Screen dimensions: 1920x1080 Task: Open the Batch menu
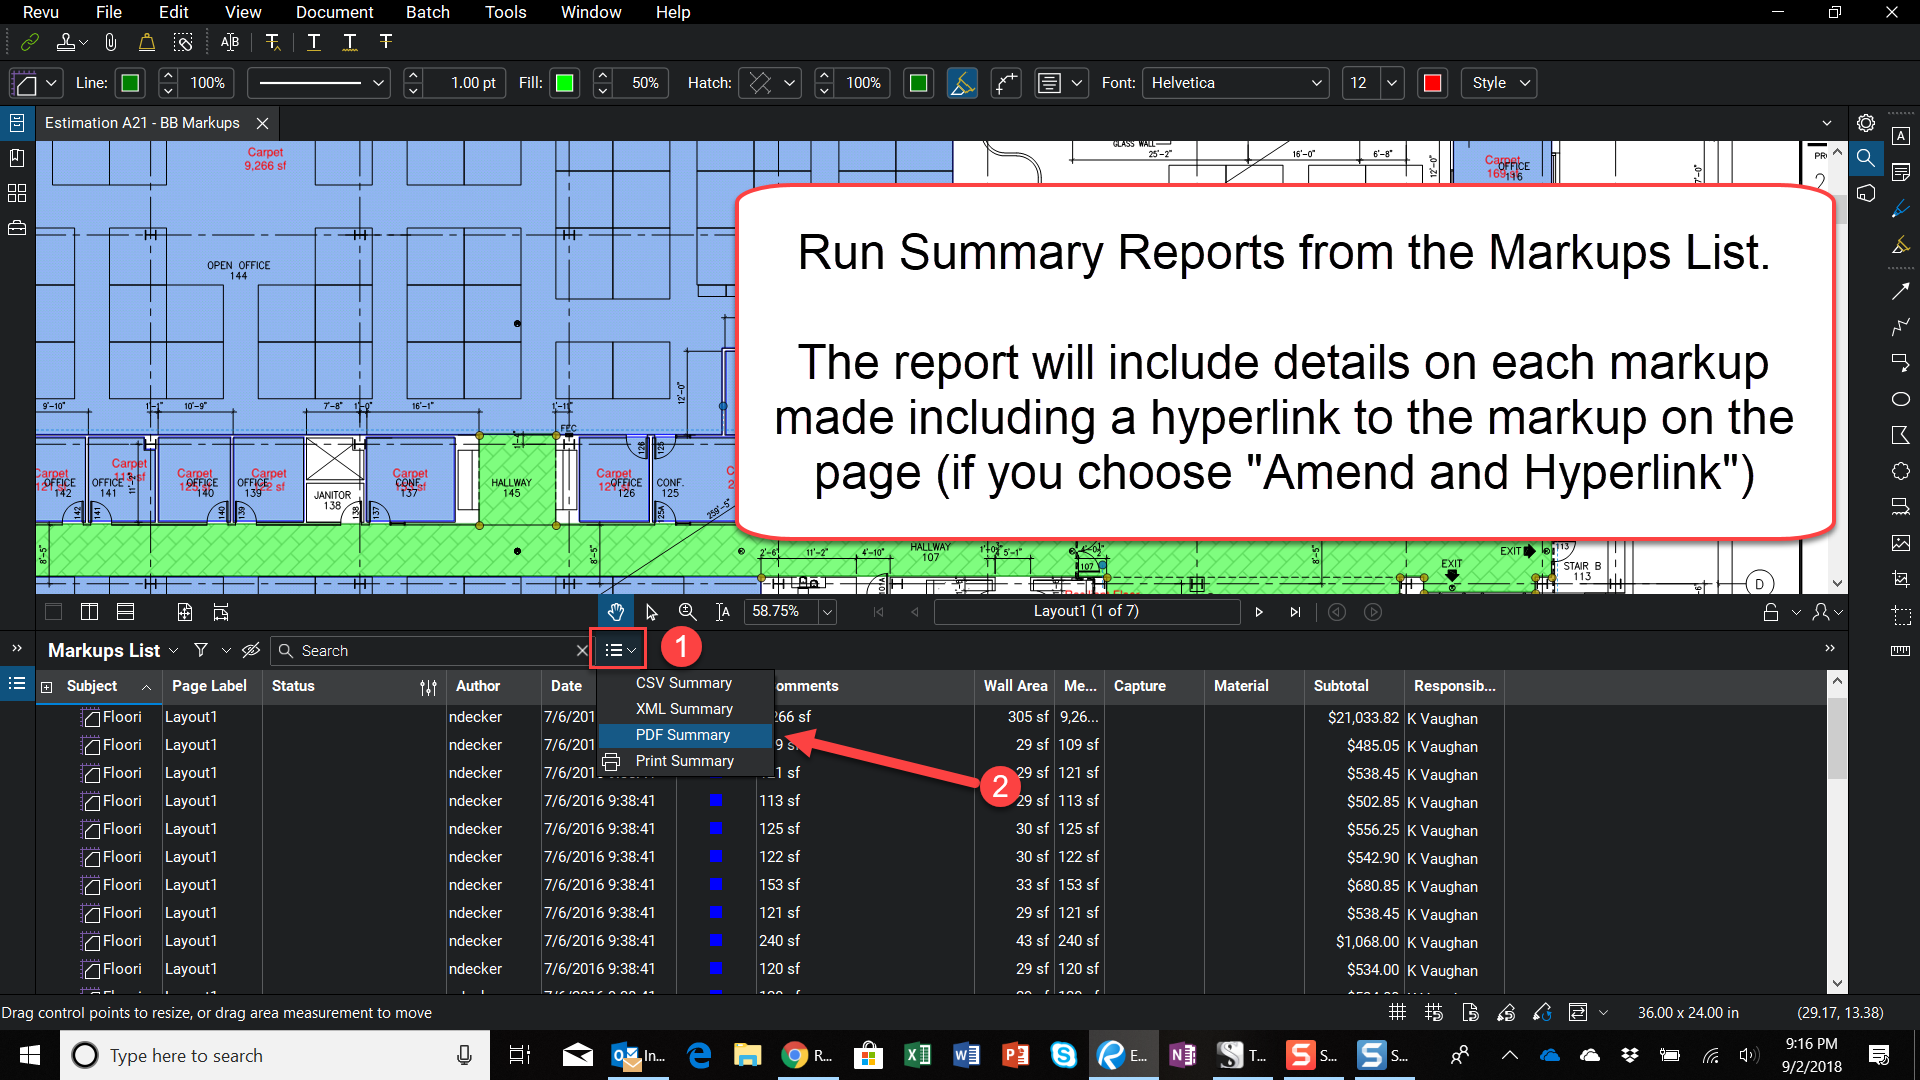click(428, 12)
